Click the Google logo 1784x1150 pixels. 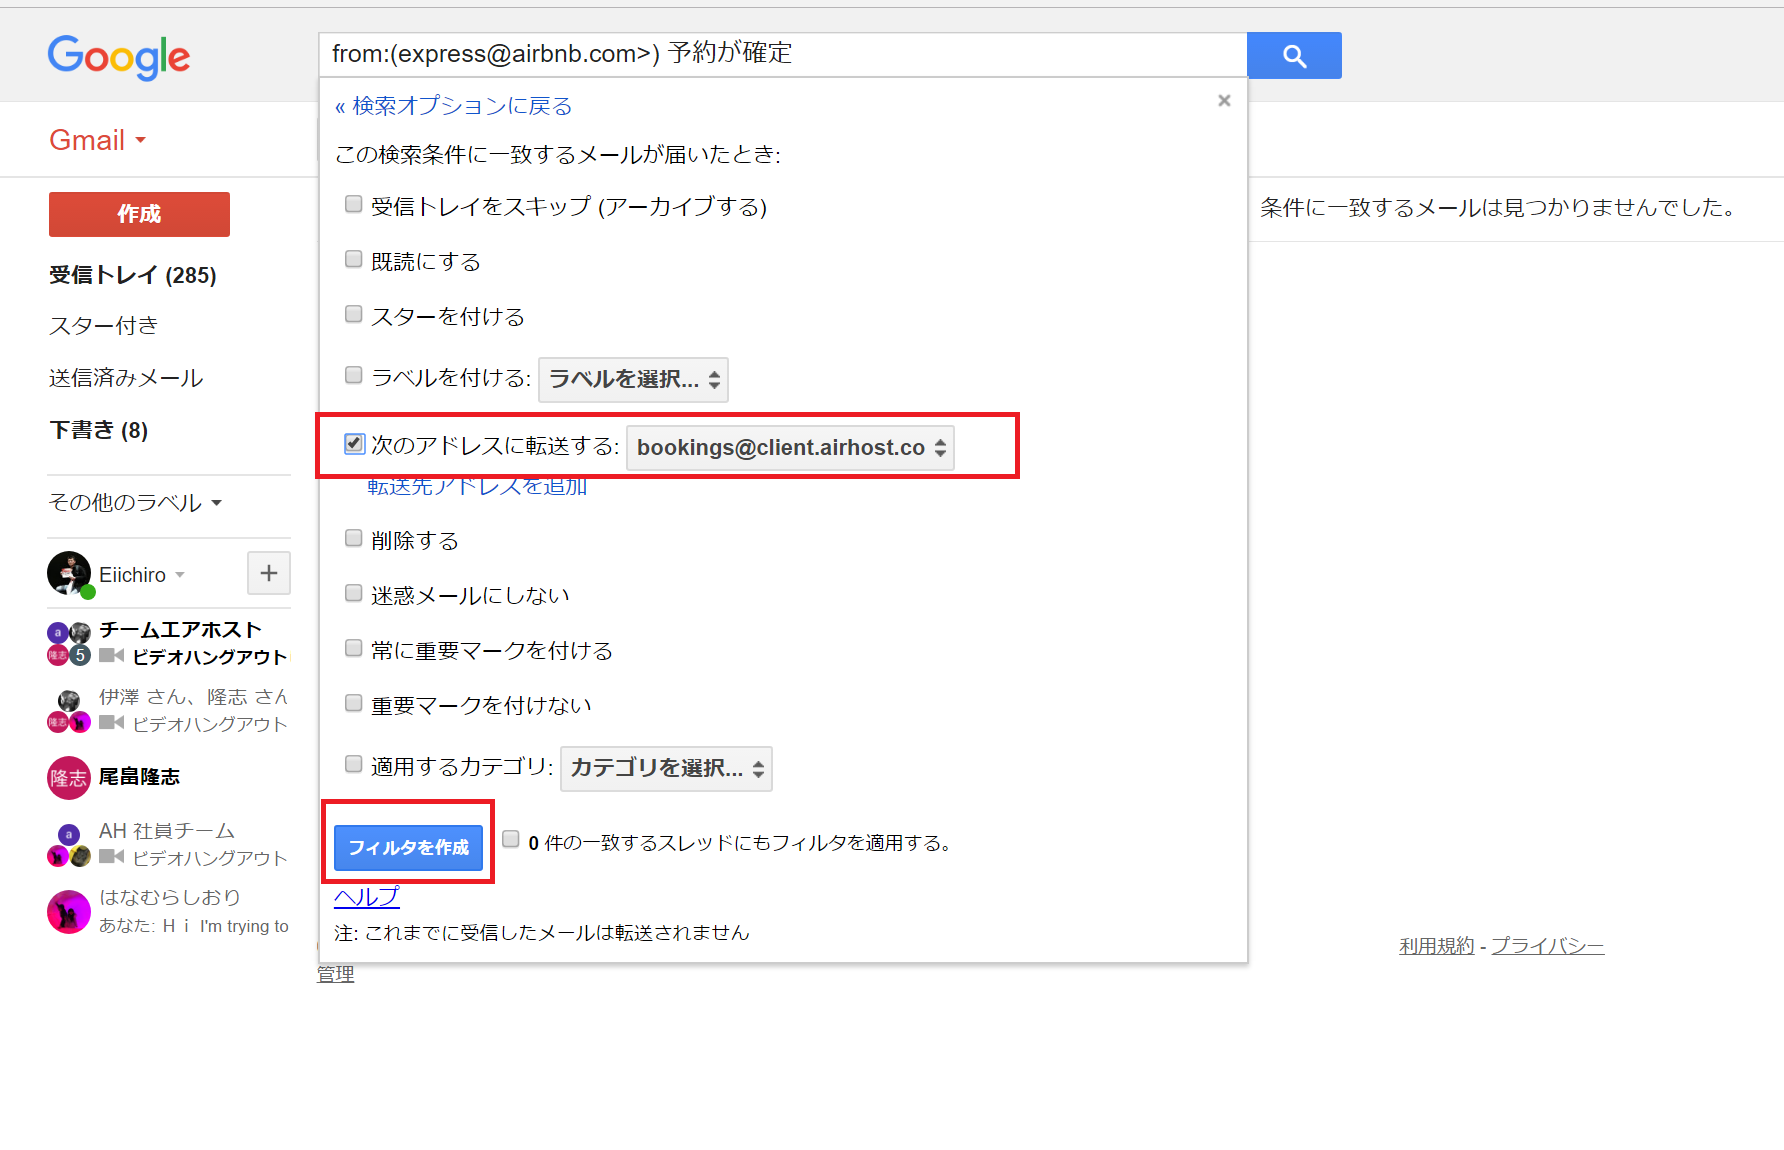(x=119, y=57)
